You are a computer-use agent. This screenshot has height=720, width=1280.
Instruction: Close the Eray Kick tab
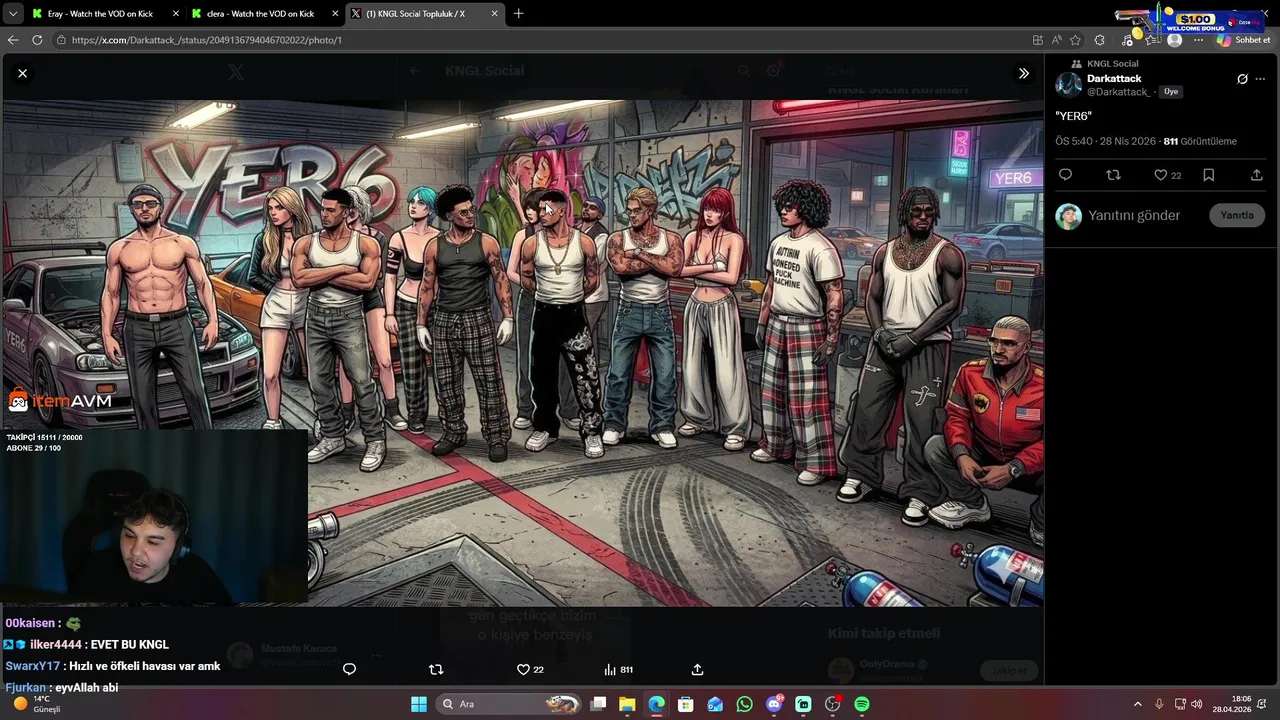175,14
